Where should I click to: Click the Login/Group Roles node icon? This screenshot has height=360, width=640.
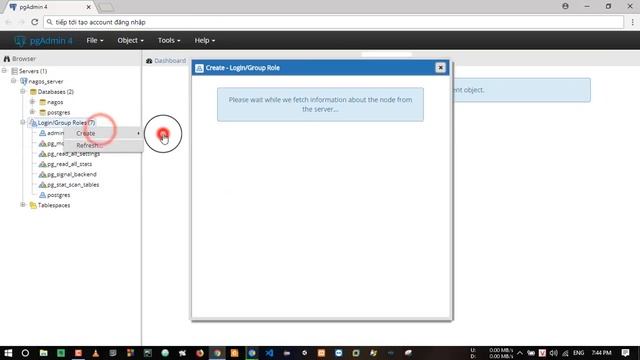click(33, 122)
